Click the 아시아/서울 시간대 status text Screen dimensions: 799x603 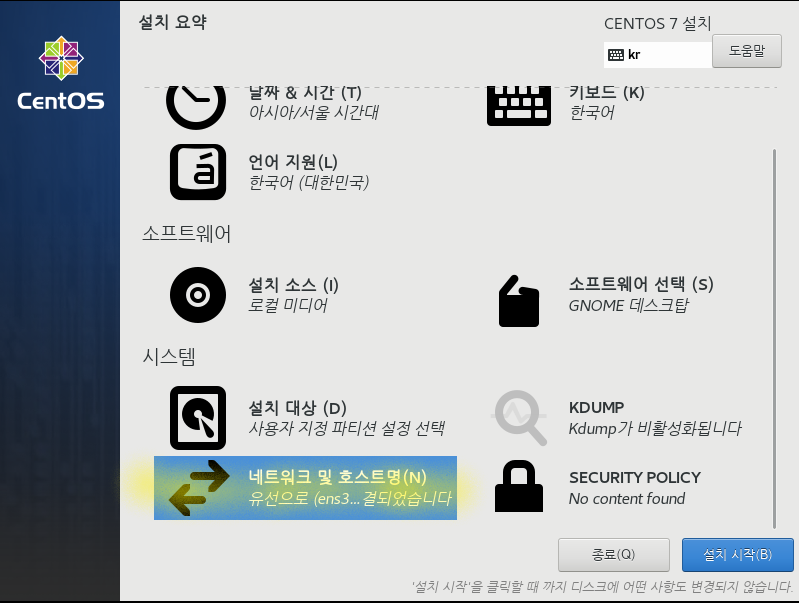click(x=313, y=112)
